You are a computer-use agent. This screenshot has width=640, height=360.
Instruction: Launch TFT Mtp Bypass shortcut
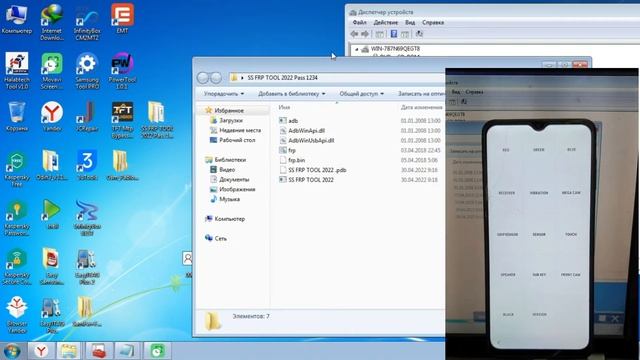click(x=122, y=120)
